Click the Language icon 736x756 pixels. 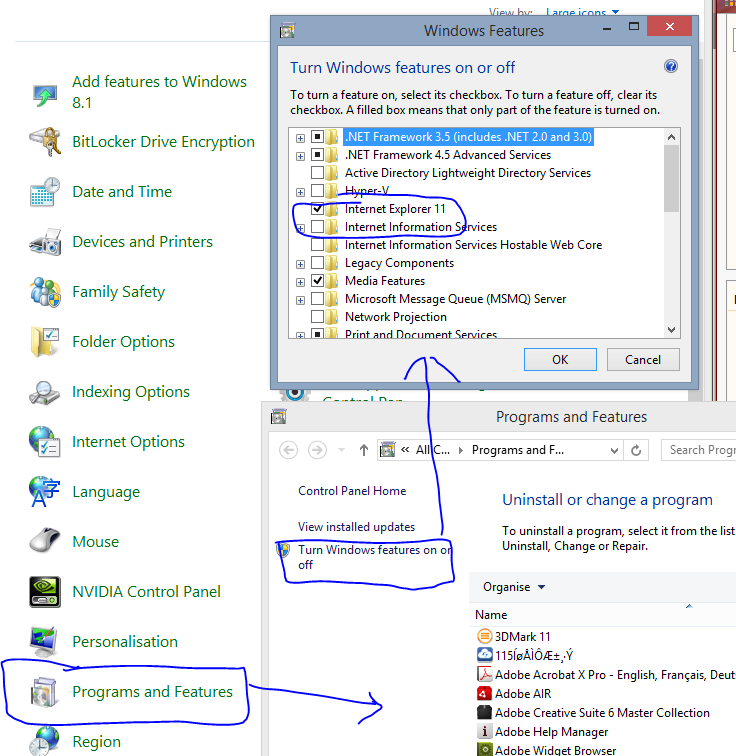click(x=45, y=492)
